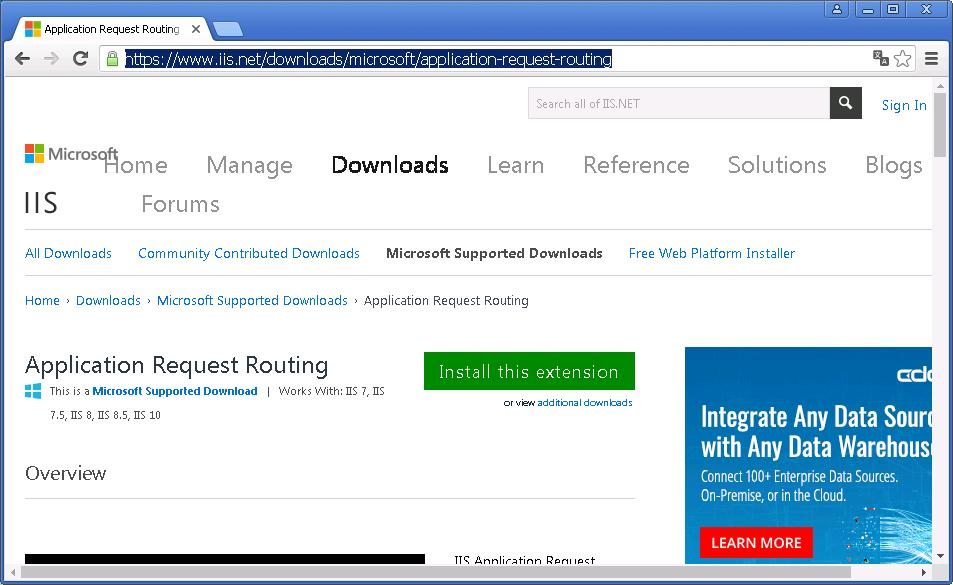953x585 pixels.
Task: Click the Application Request Routing breadcrumb text
Action: click(x=446, y=301)
